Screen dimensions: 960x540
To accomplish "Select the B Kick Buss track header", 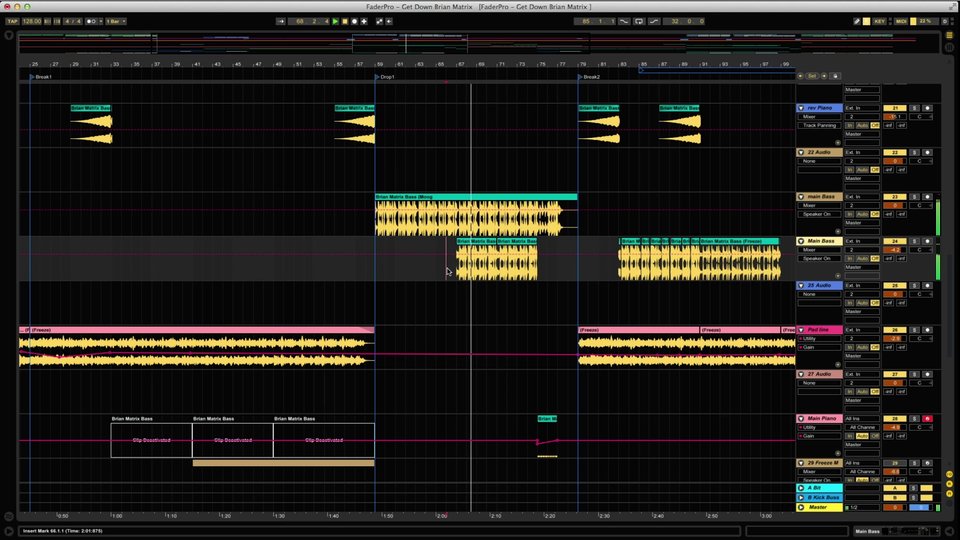I will (819, 497).
